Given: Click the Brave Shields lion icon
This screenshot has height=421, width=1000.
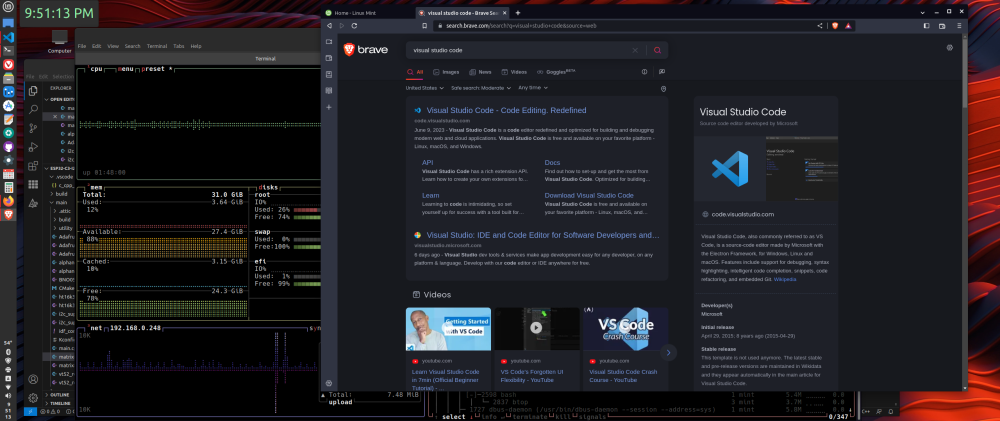Looking at the screenshot, I should [x=835, y=26].
